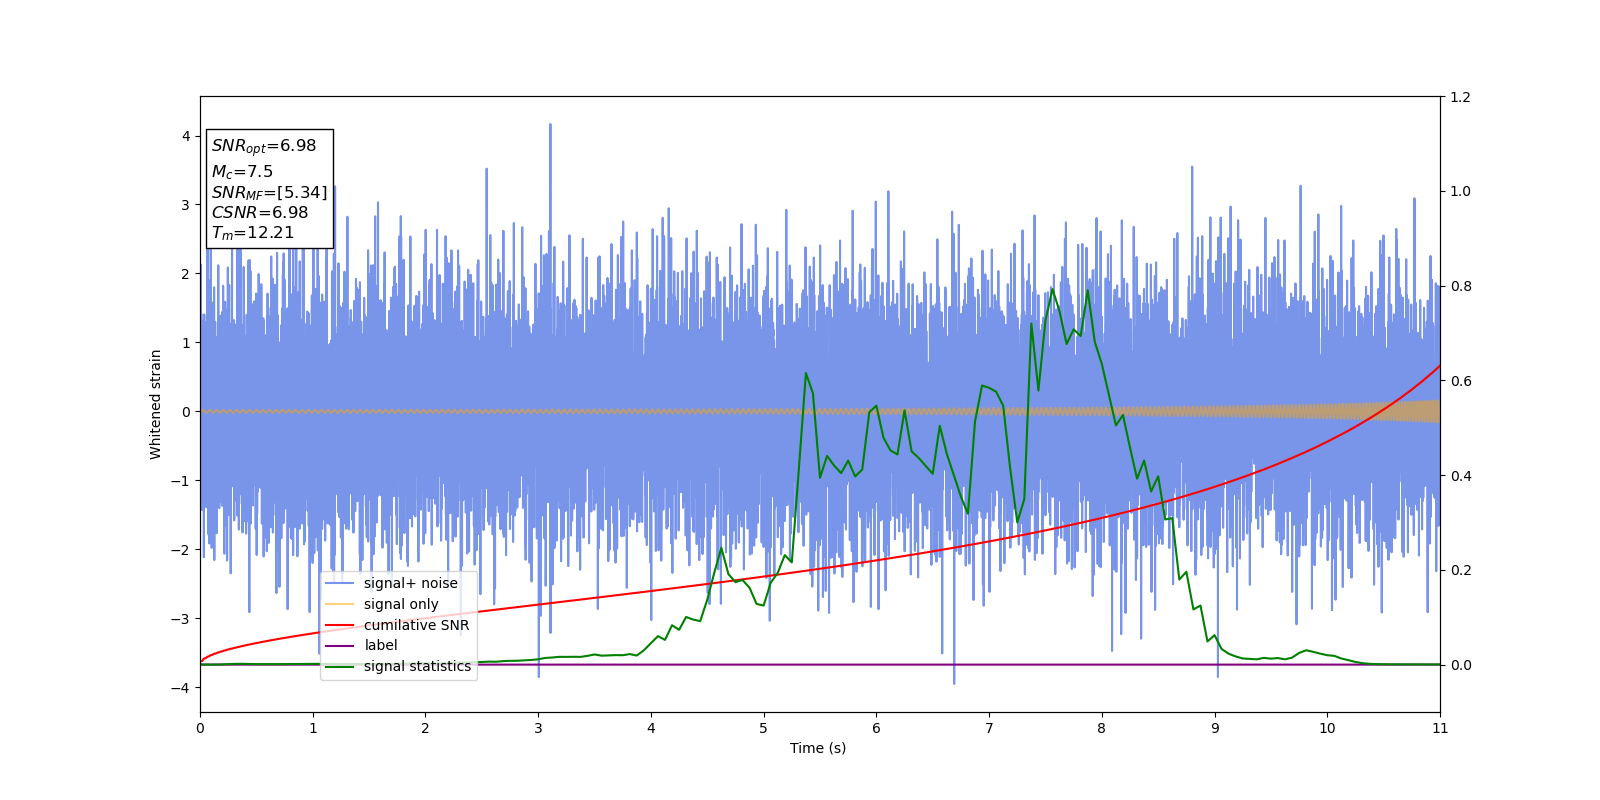Click the CSNR=6.98 annotation text
This screenshot has height=800, width=1600.
[x=260, y=213]
